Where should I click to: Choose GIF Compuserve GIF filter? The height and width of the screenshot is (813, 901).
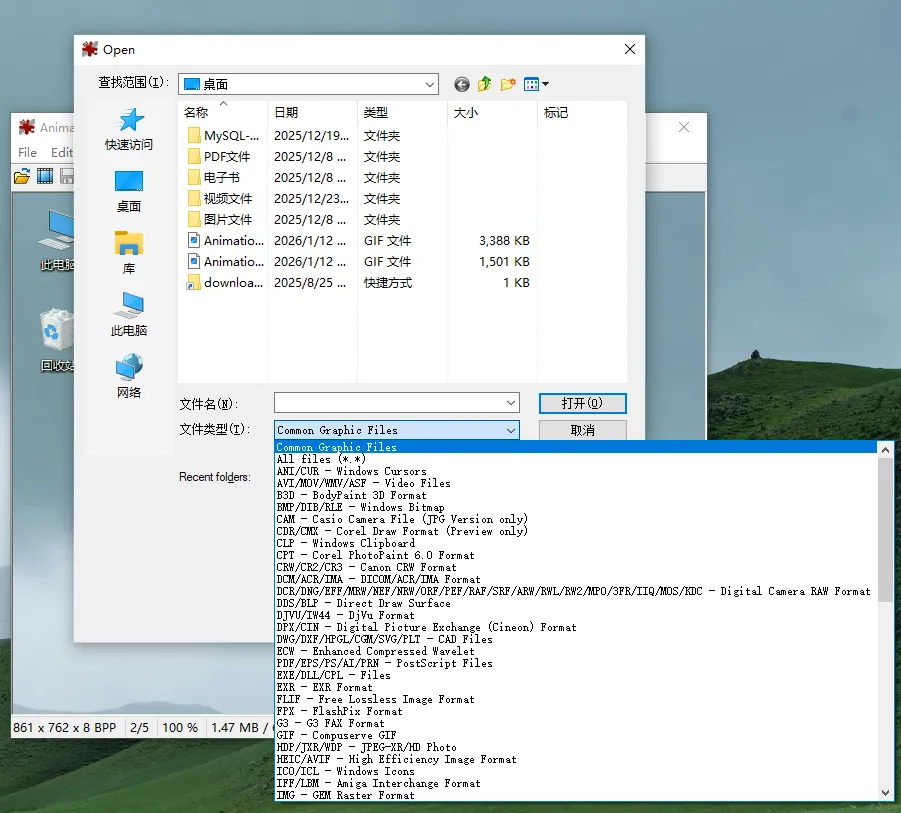(x=576, y=735)
